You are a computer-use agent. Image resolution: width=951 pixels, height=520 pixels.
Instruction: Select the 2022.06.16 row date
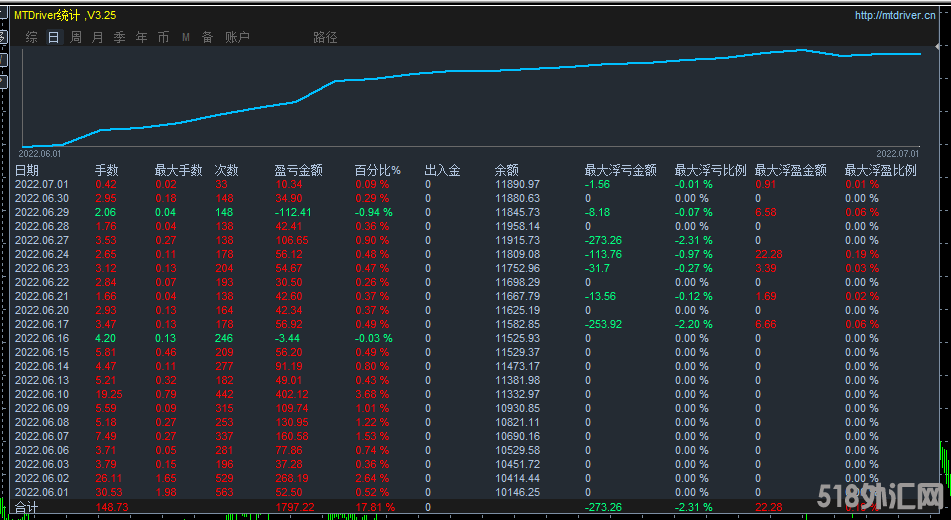click(41, 339)
